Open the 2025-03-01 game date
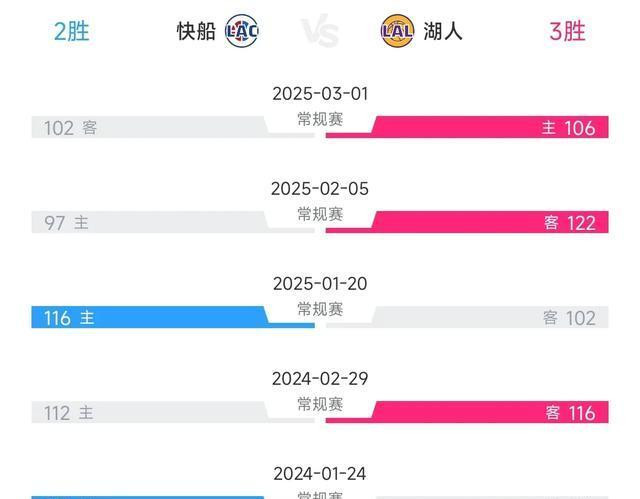Screen dimensions: 640x499 [320, 94]
